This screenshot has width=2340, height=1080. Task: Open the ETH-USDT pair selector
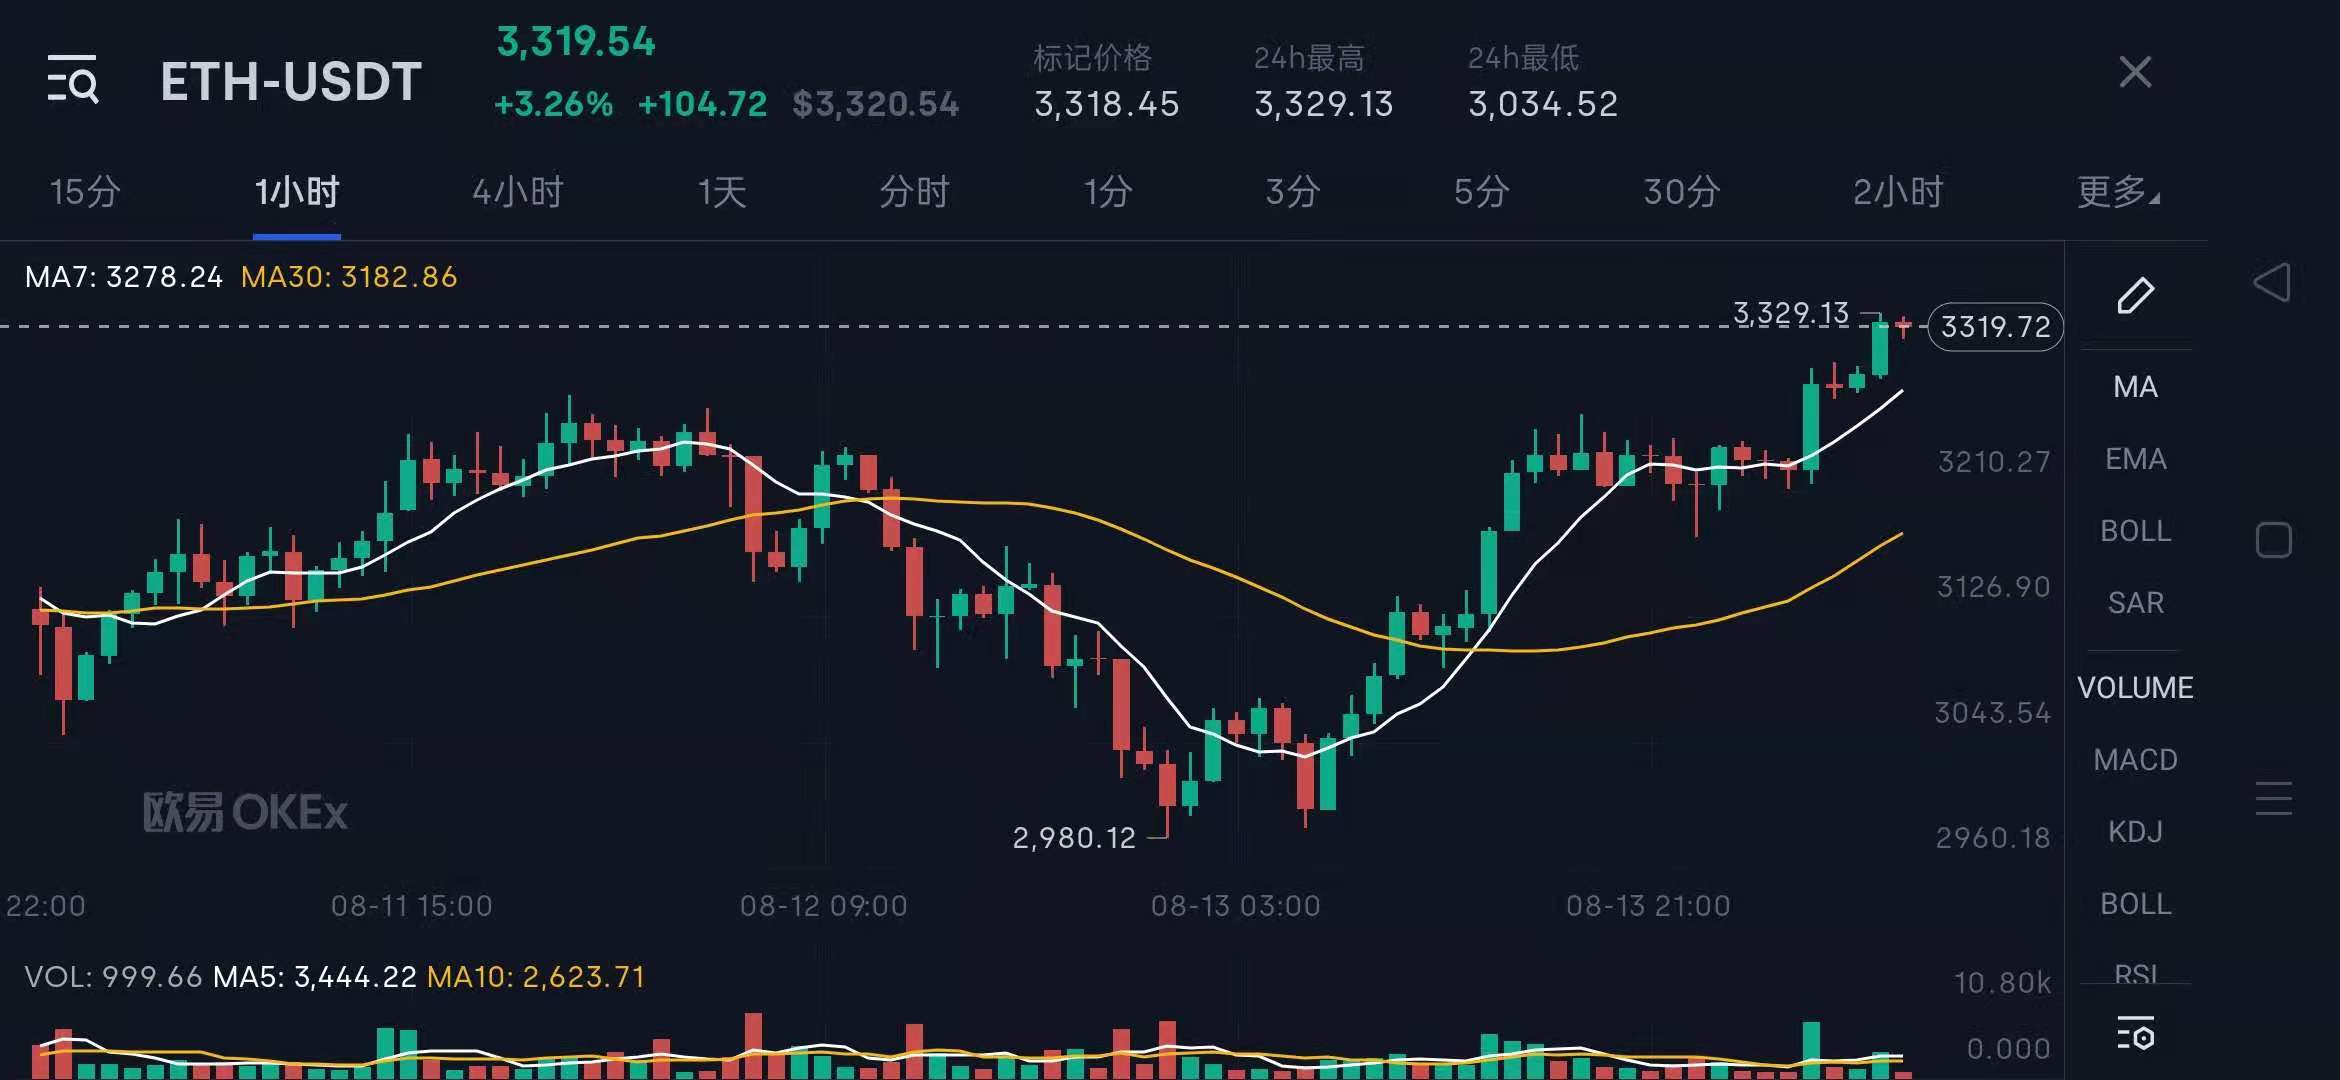pos(291,82)
